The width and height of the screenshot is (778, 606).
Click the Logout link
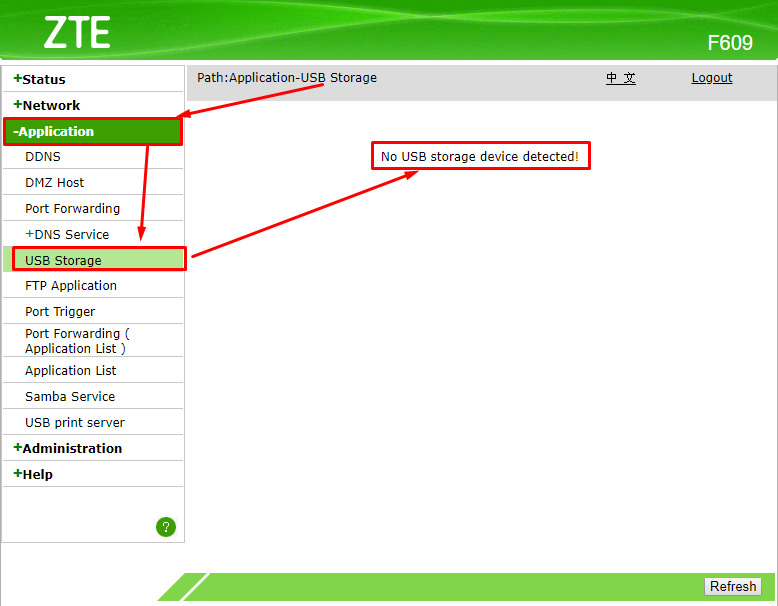(x=712, y=78)
